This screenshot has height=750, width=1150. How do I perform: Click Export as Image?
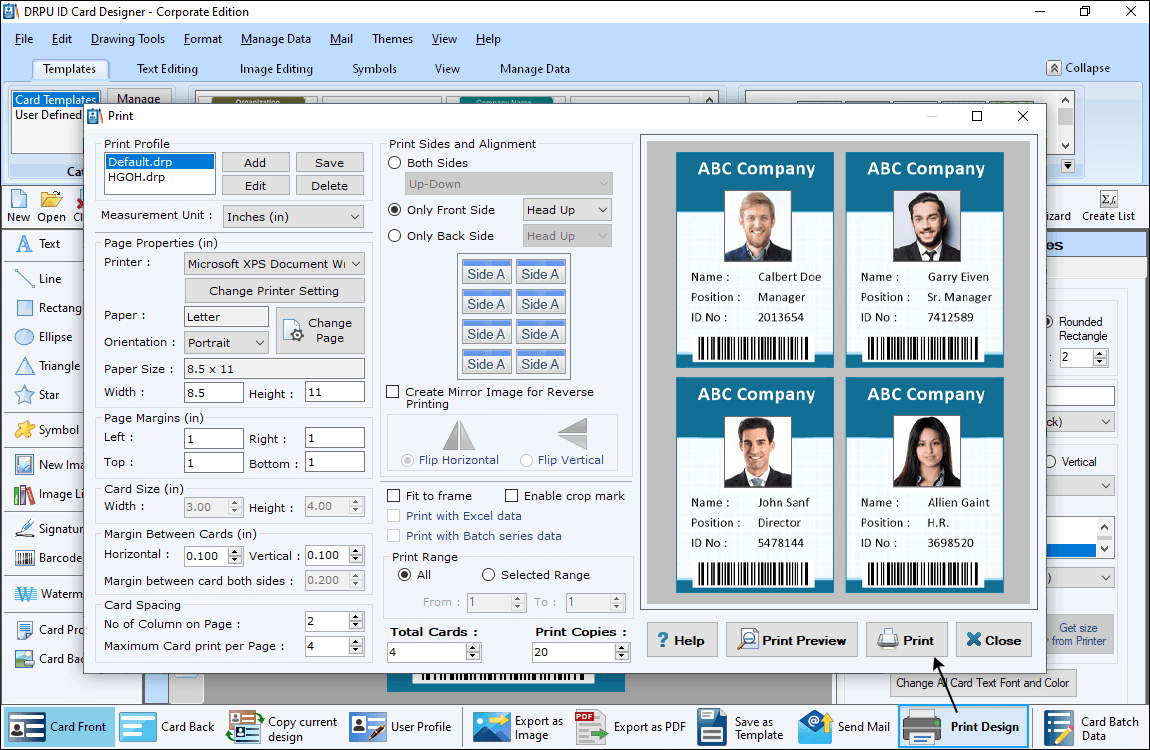519,727
